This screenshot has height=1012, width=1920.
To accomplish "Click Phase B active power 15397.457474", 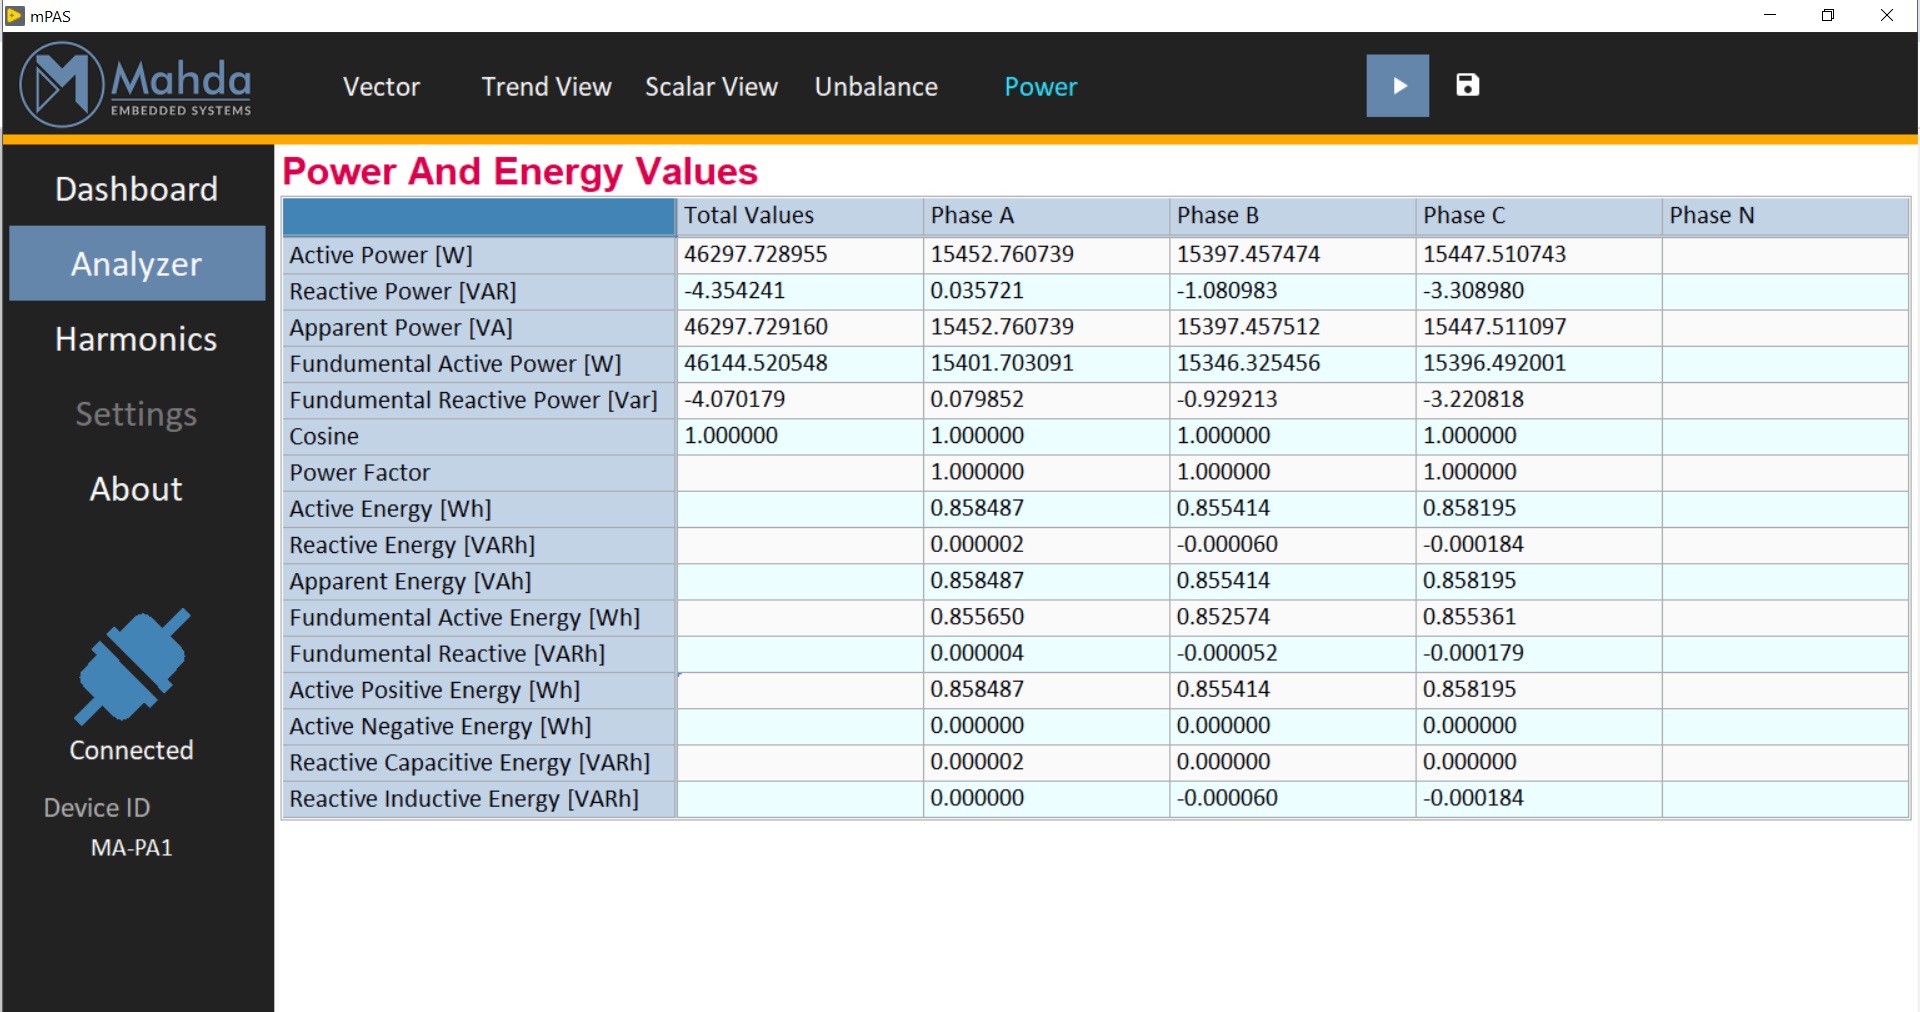I will click(x=1292, y=255).
